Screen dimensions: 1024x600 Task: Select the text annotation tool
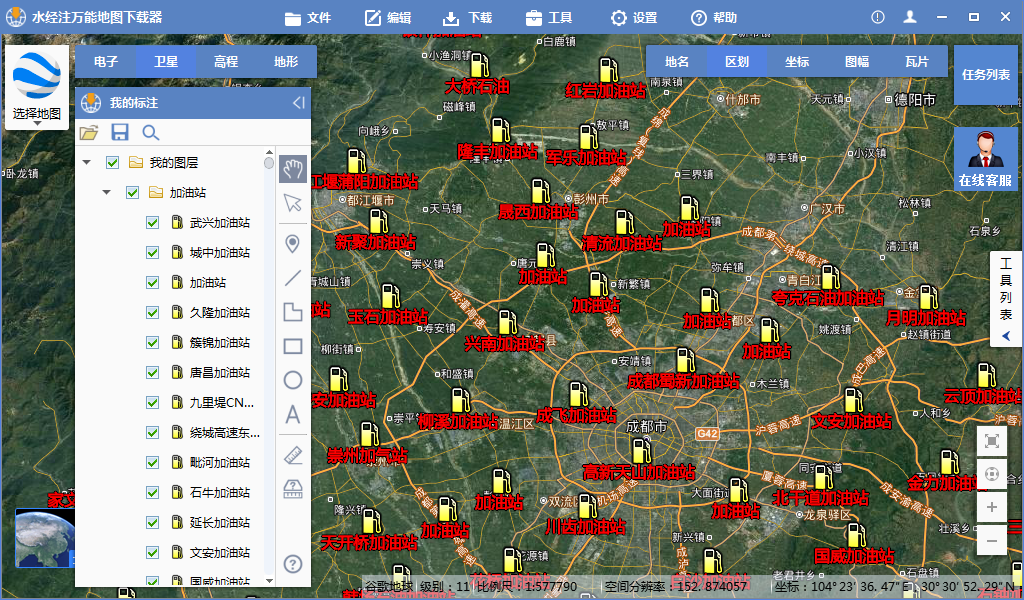(x=293, y=414)
